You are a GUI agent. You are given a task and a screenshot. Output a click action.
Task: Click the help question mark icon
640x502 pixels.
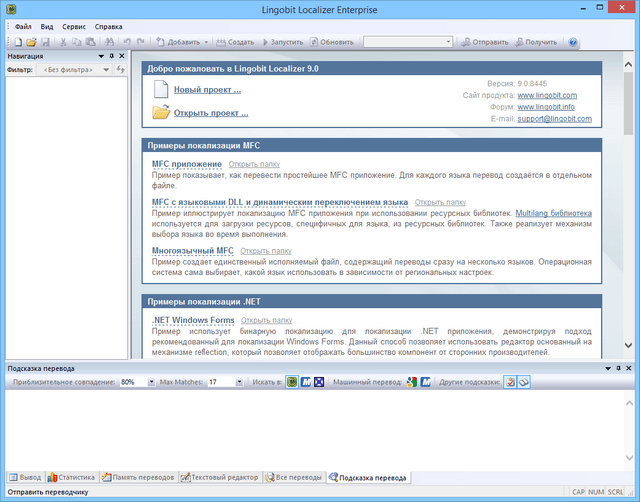[573, 42]
